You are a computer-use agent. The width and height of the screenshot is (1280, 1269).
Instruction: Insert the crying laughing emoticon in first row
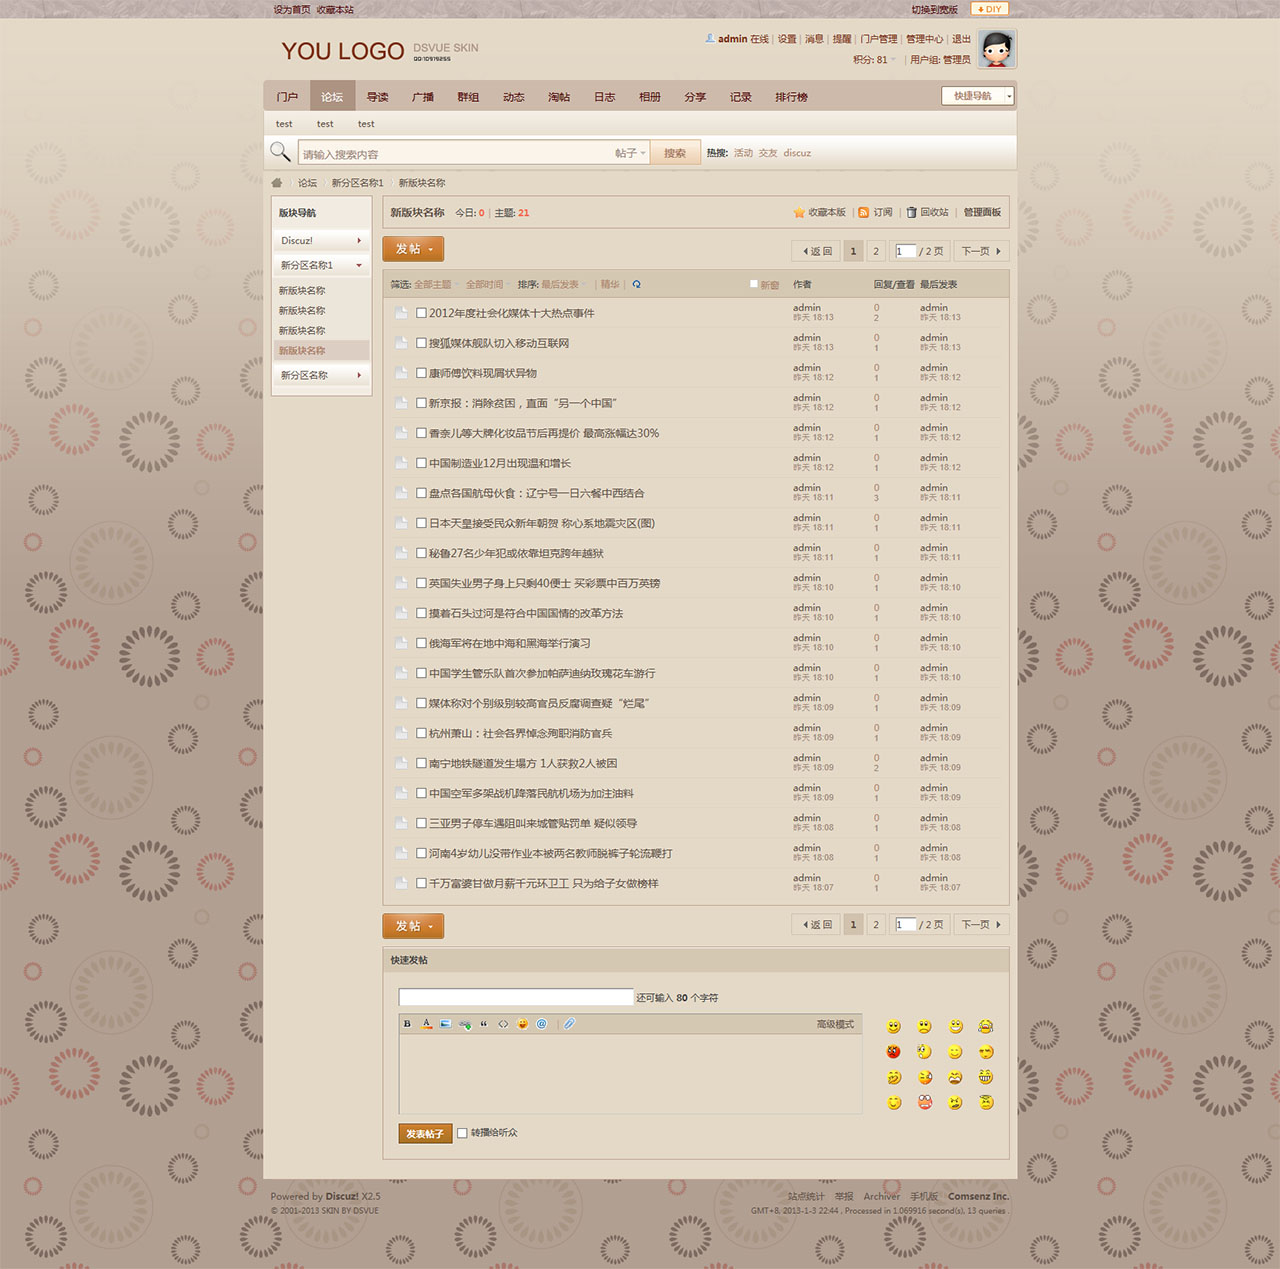986,1027
